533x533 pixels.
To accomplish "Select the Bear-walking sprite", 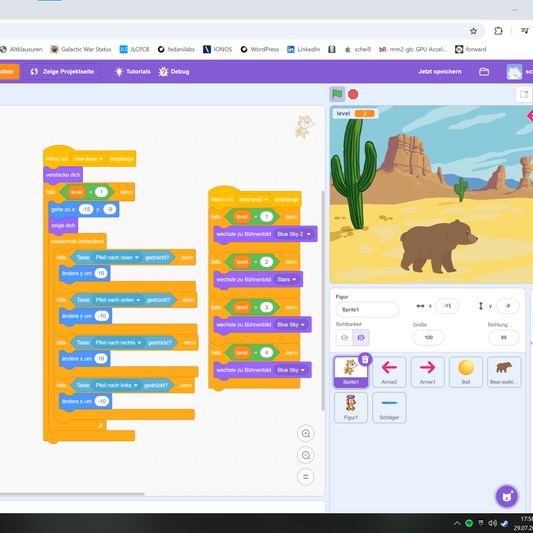I will click(x=504, y=372).
